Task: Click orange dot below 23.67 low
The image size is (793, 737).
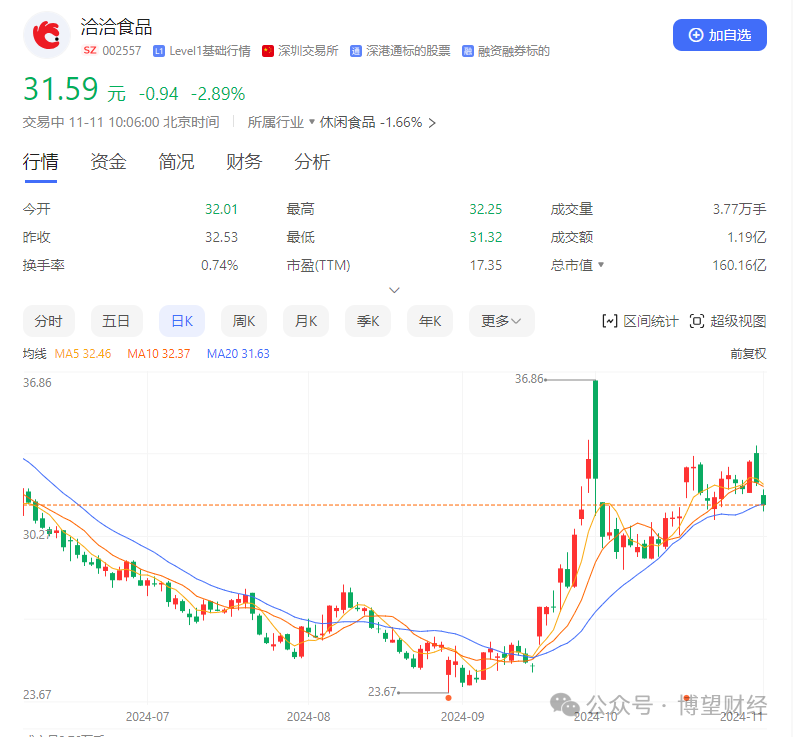Action: pos(448,698)
